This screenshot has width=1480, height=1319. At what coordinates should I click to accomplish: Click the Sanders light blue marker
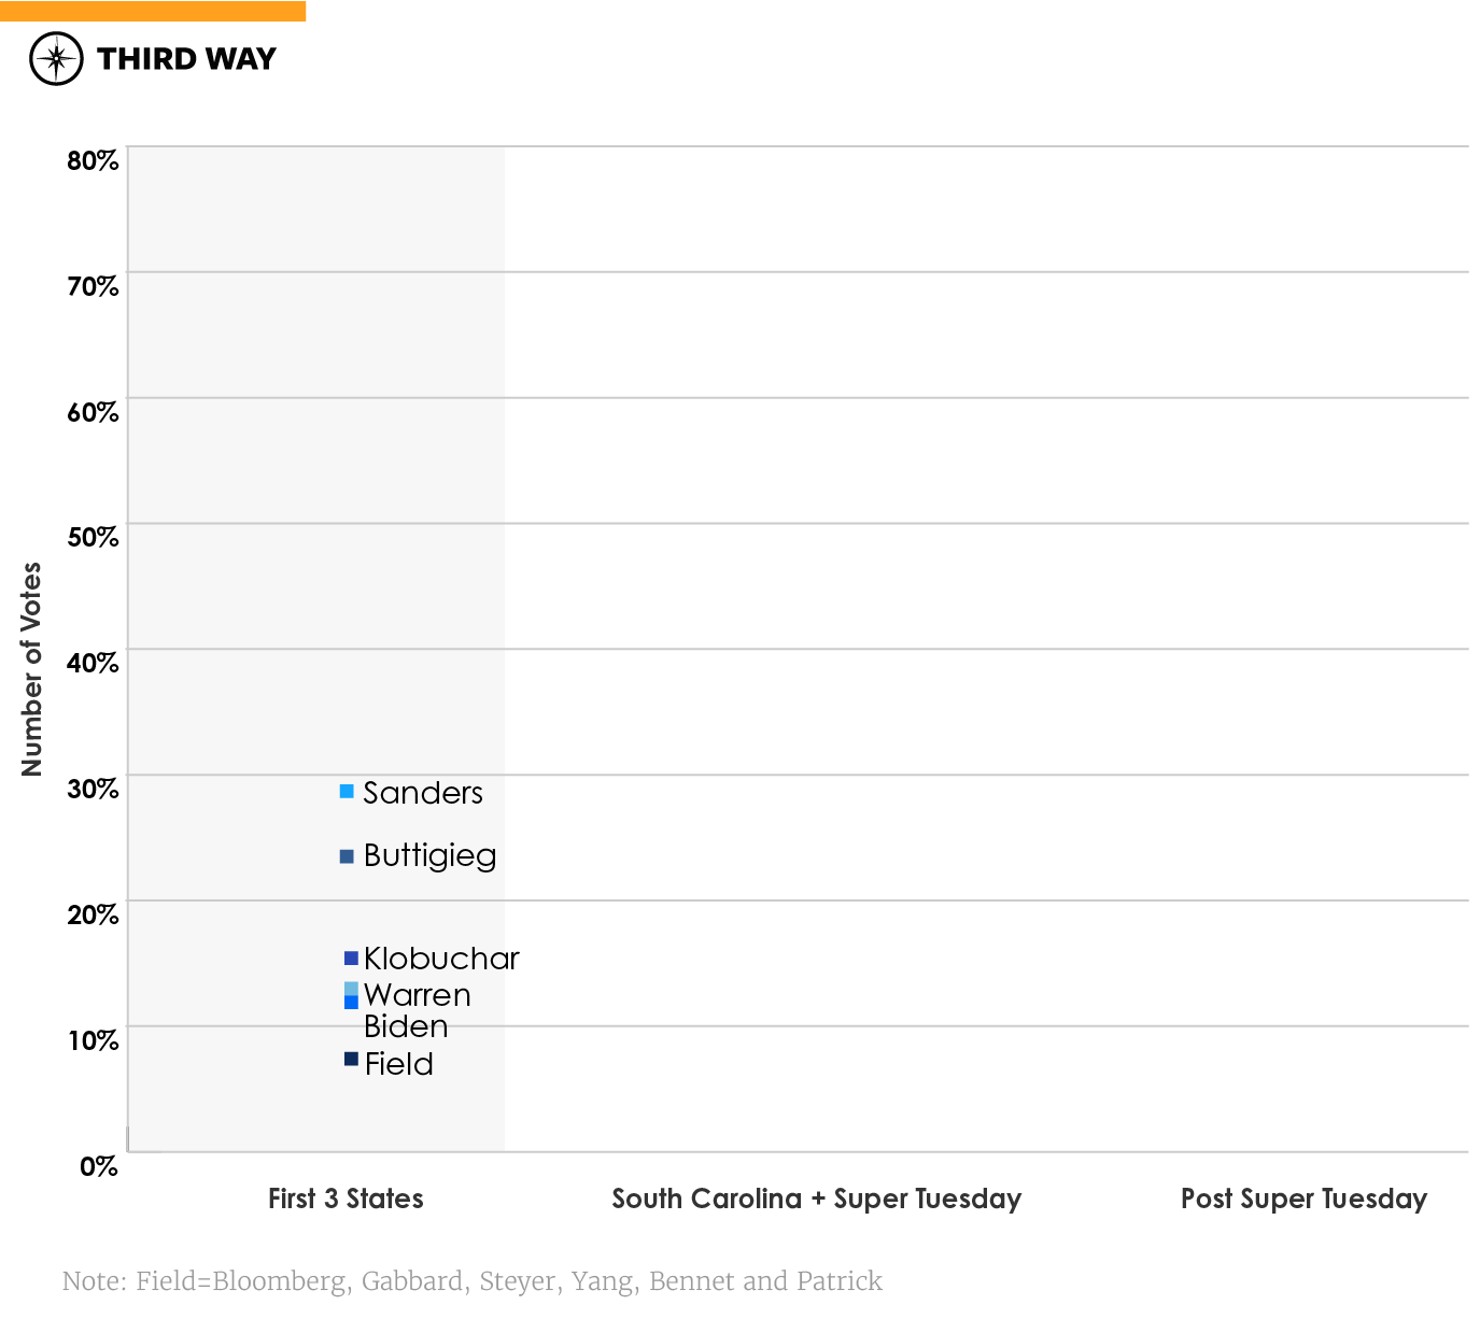point(347,791)
